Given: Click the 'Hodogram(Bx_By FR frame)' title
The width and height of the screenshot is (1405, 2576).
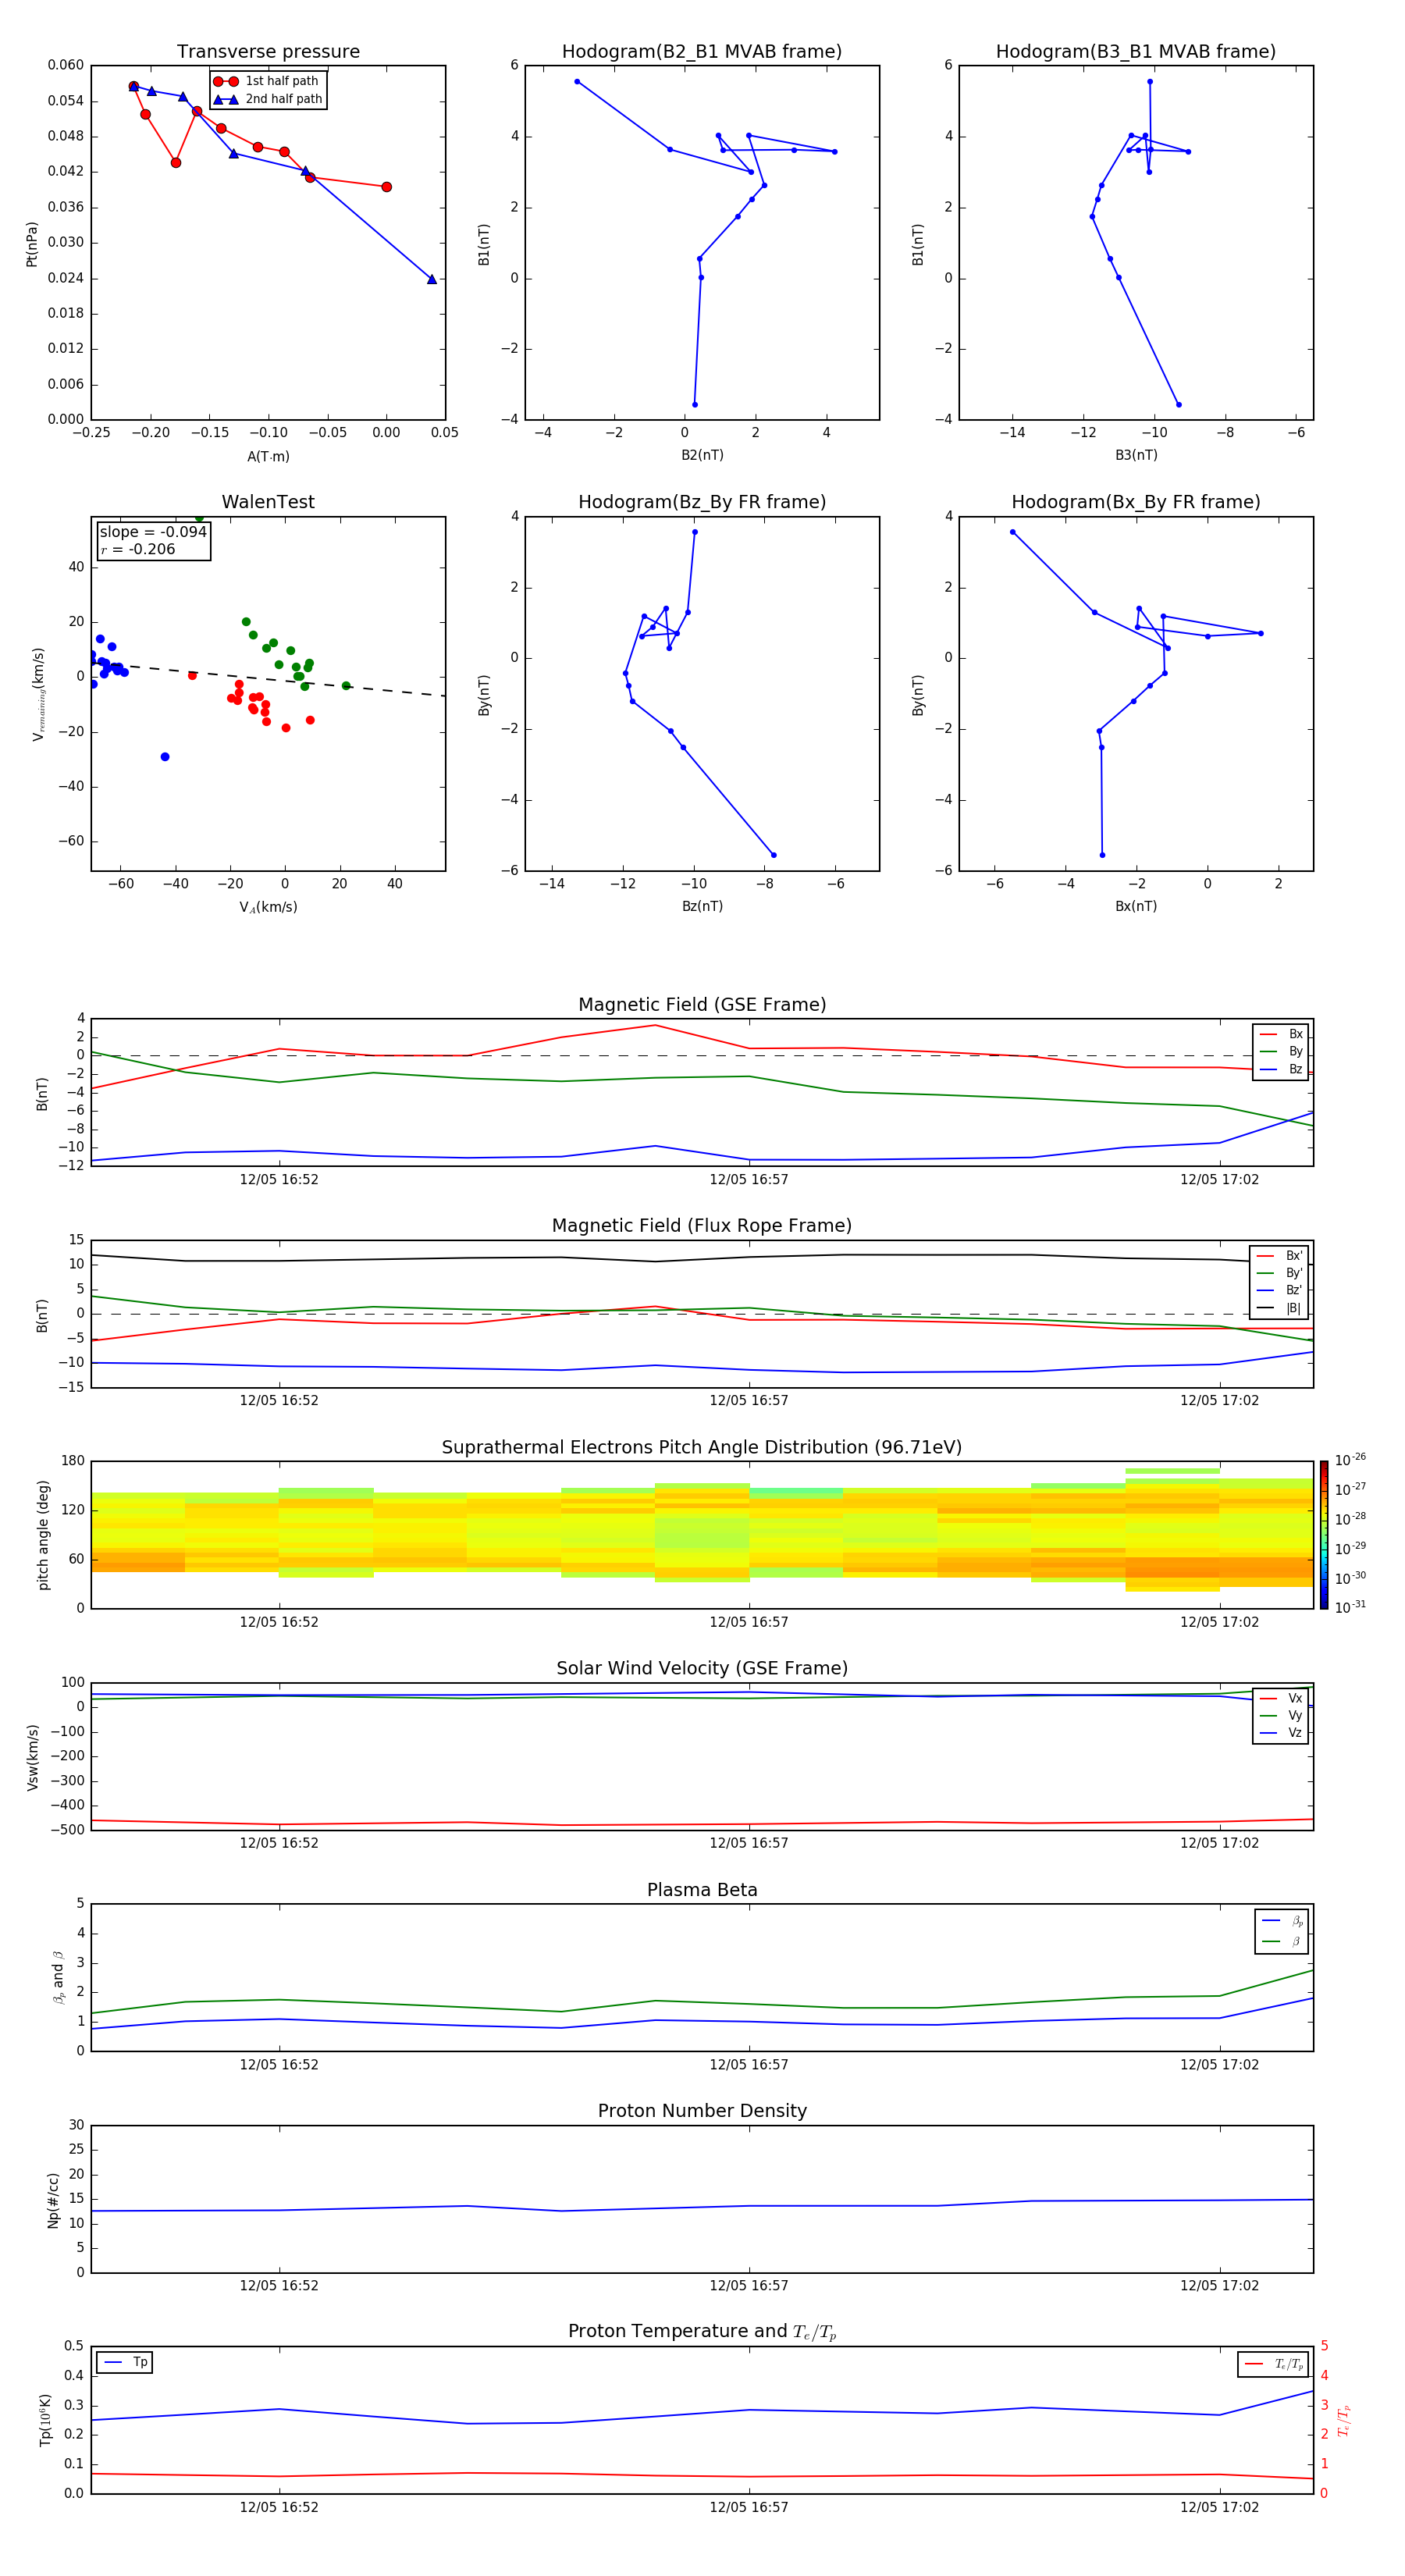Looking at the screenshot, I should (1136, 502).
